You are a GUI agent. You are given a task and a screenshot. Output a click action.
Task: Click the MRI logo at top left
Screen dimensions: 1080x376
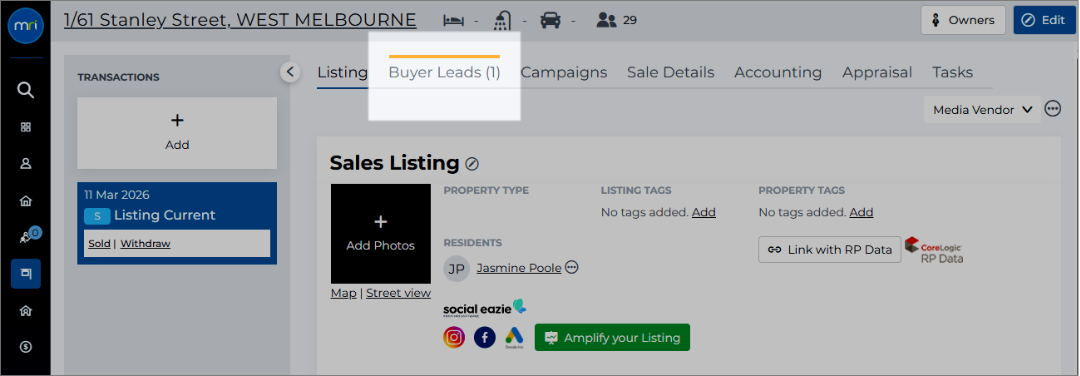[25, 25]
